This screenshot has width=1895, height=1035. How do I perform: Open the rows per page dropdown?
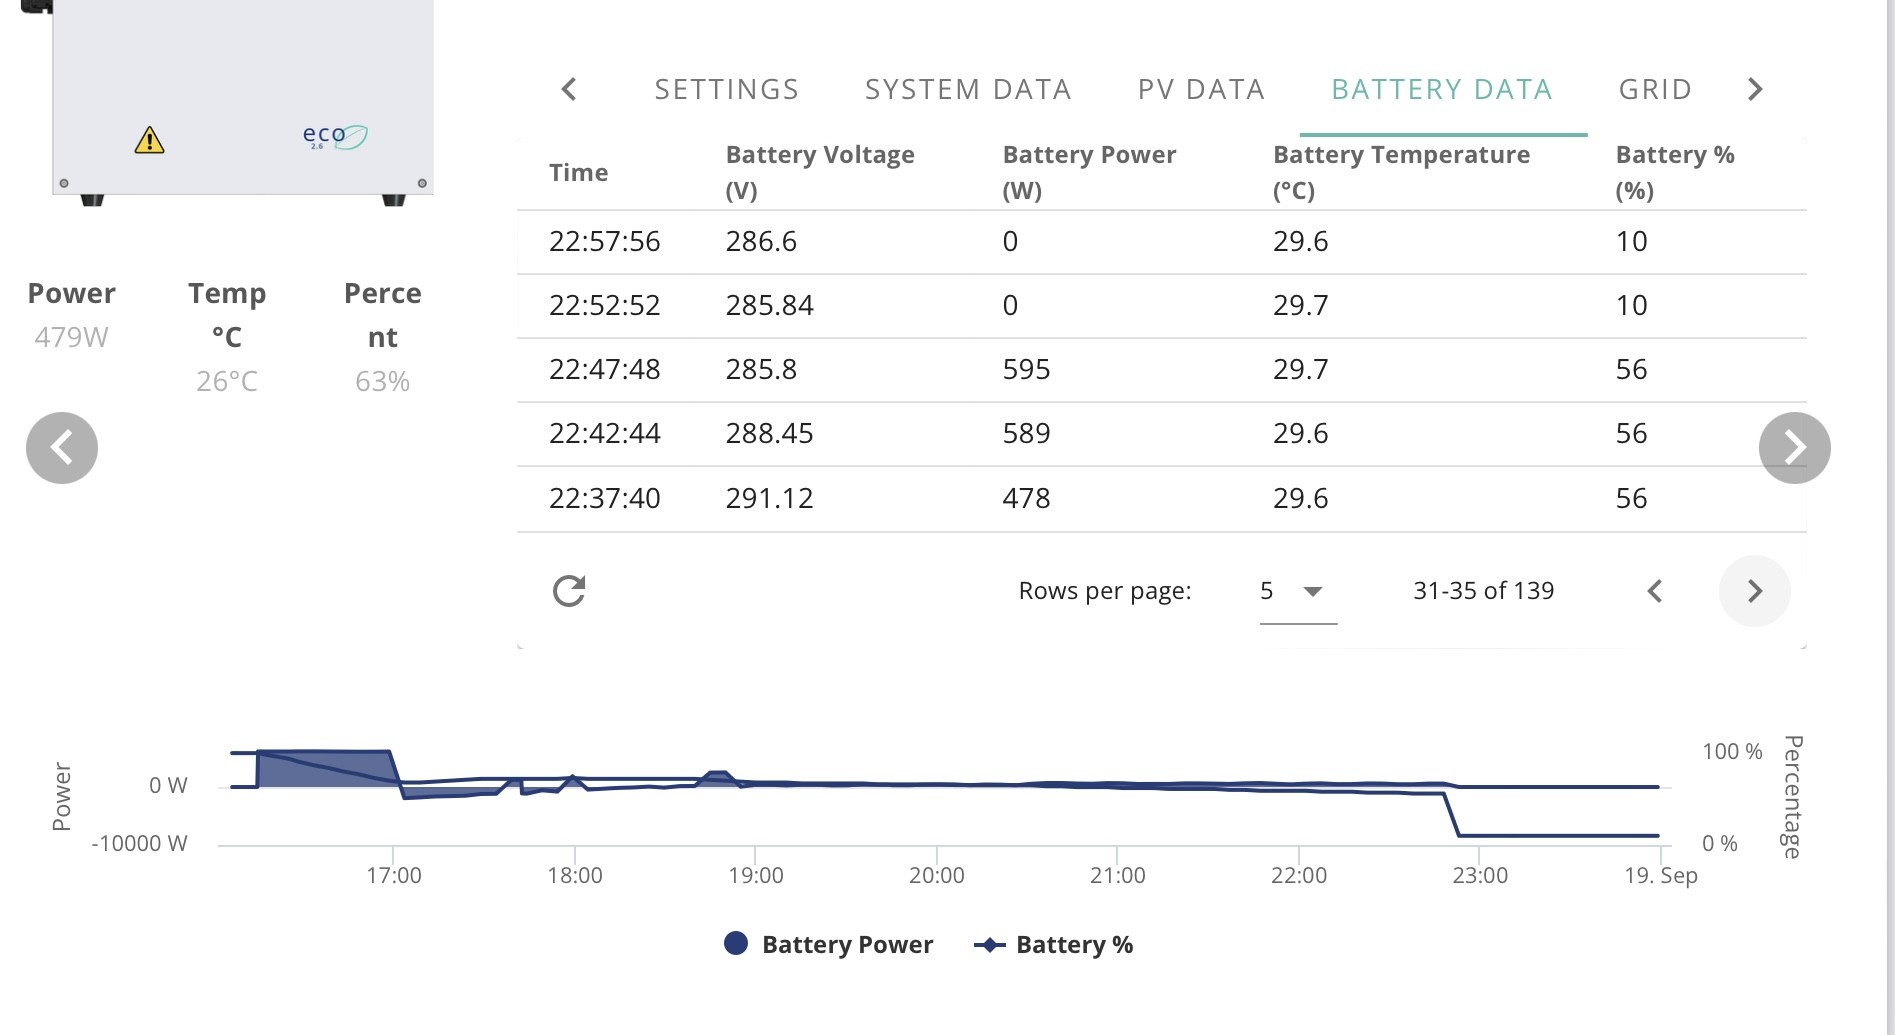(1298, 591)
